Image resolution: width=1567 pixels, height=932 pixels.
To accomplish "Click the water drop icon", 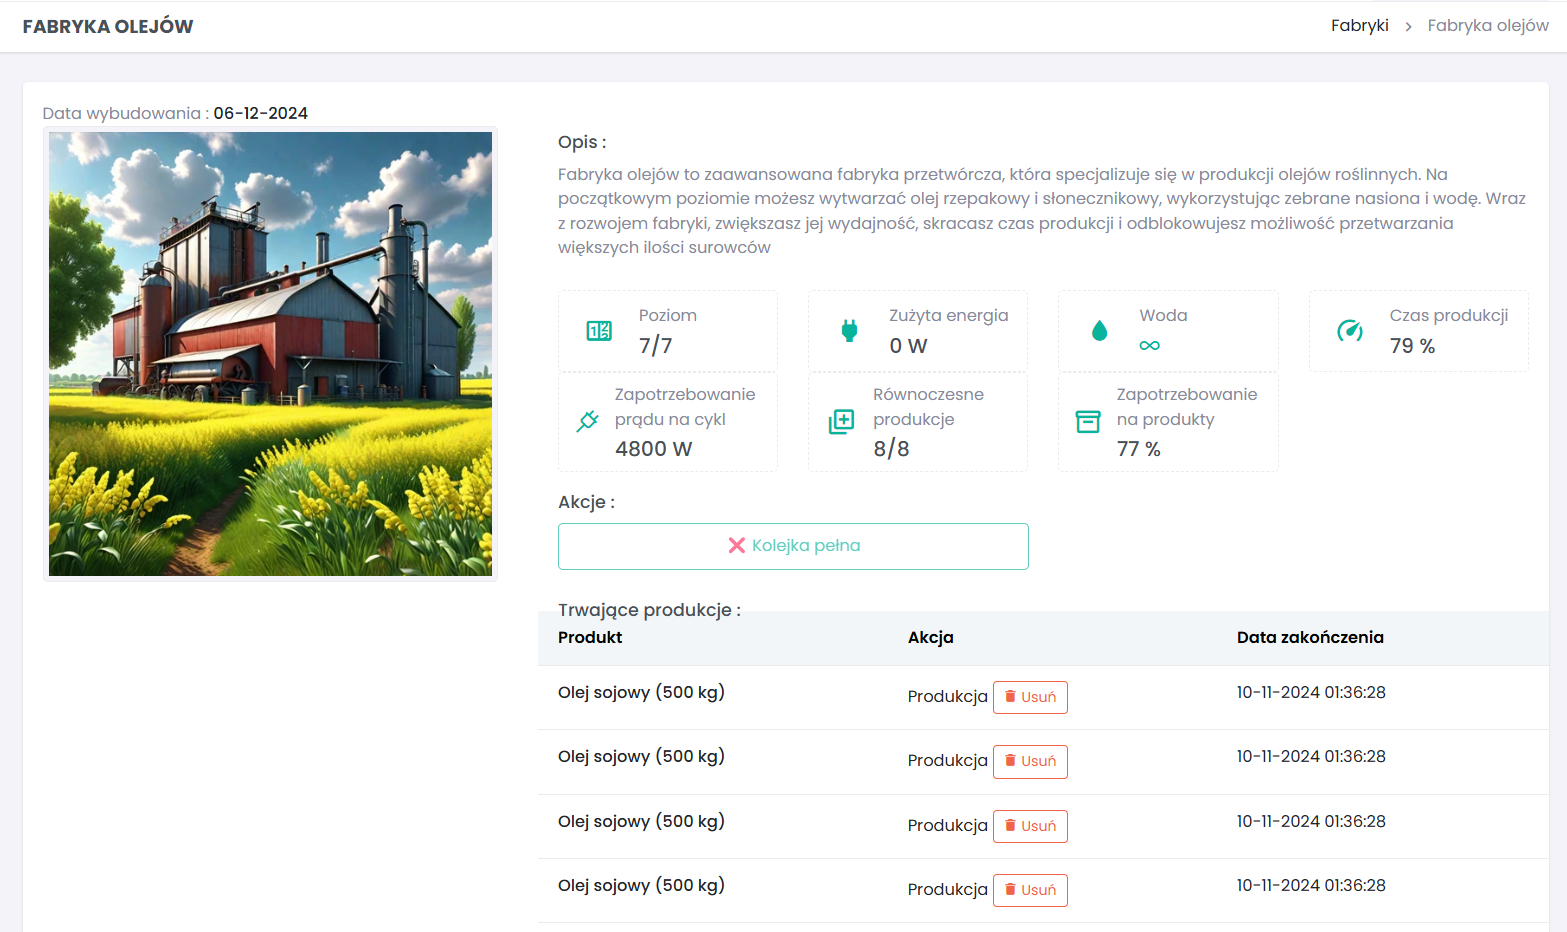I will point(1099,331).
